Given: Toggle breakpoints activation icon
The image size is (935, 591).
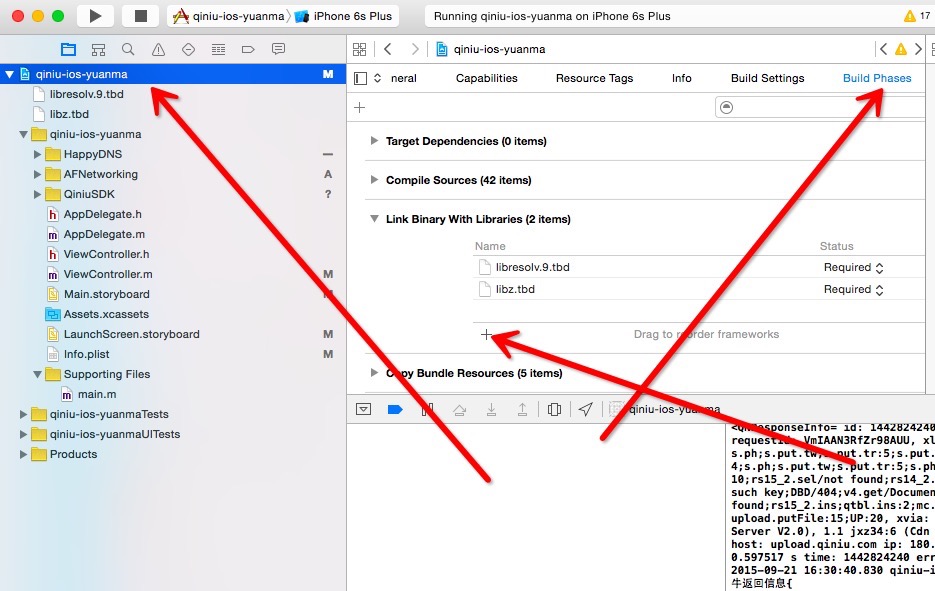Looking at the screenshot, I should (x=395, y=409).
